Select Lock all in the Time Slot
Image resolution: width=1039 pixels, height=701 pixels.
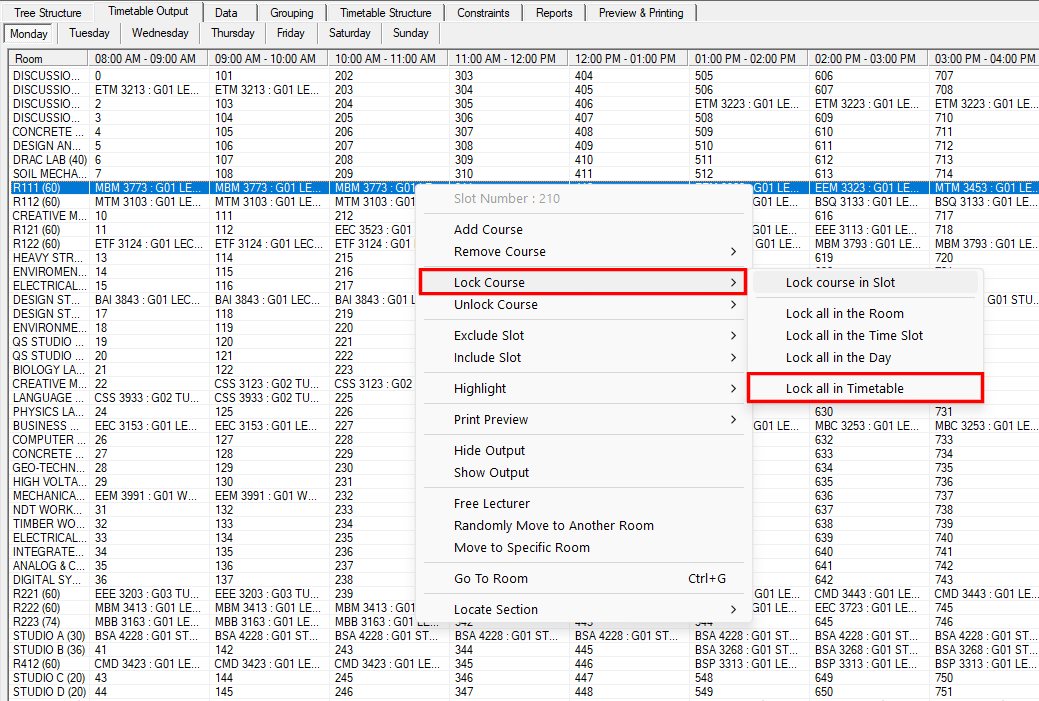coord(865,335)
